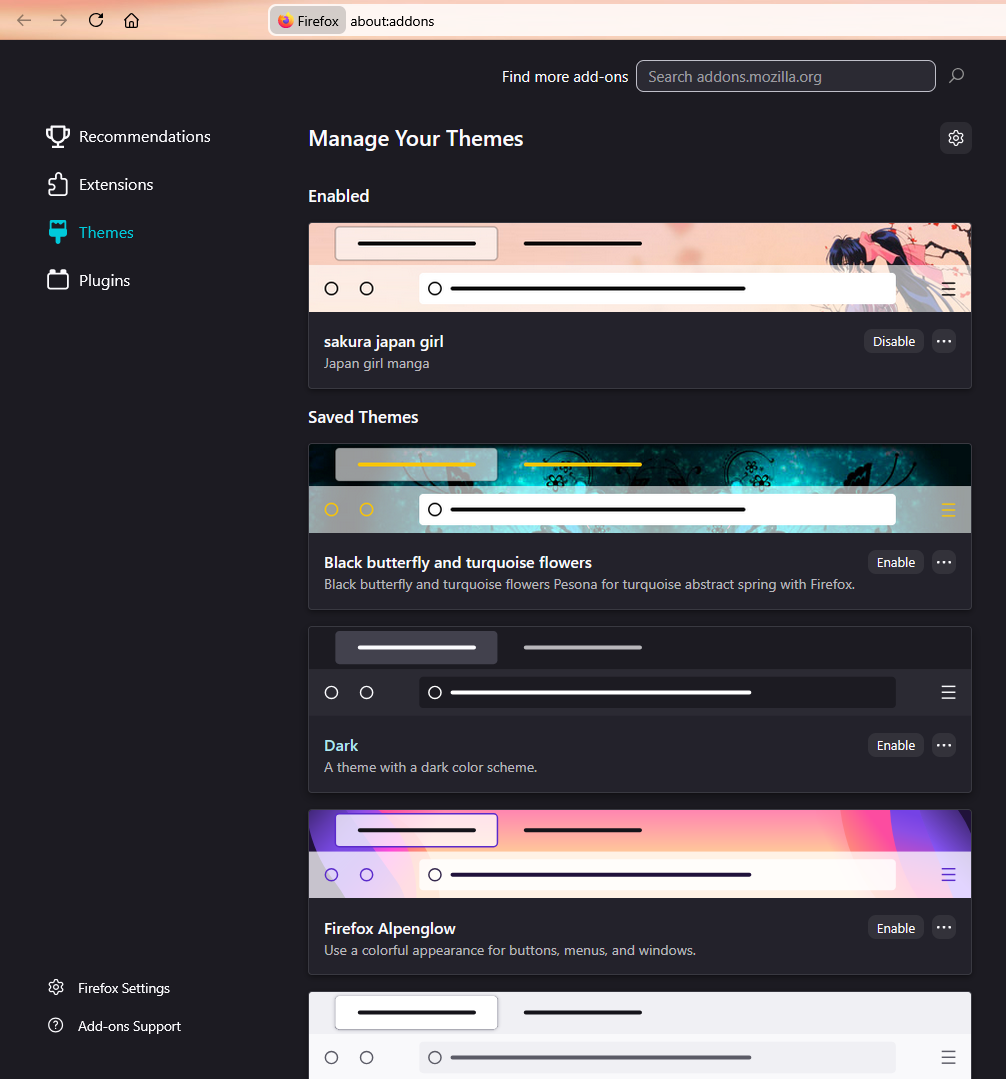Open Add-ons Support link
1006x1079 pixels.
click(129, 1026)
